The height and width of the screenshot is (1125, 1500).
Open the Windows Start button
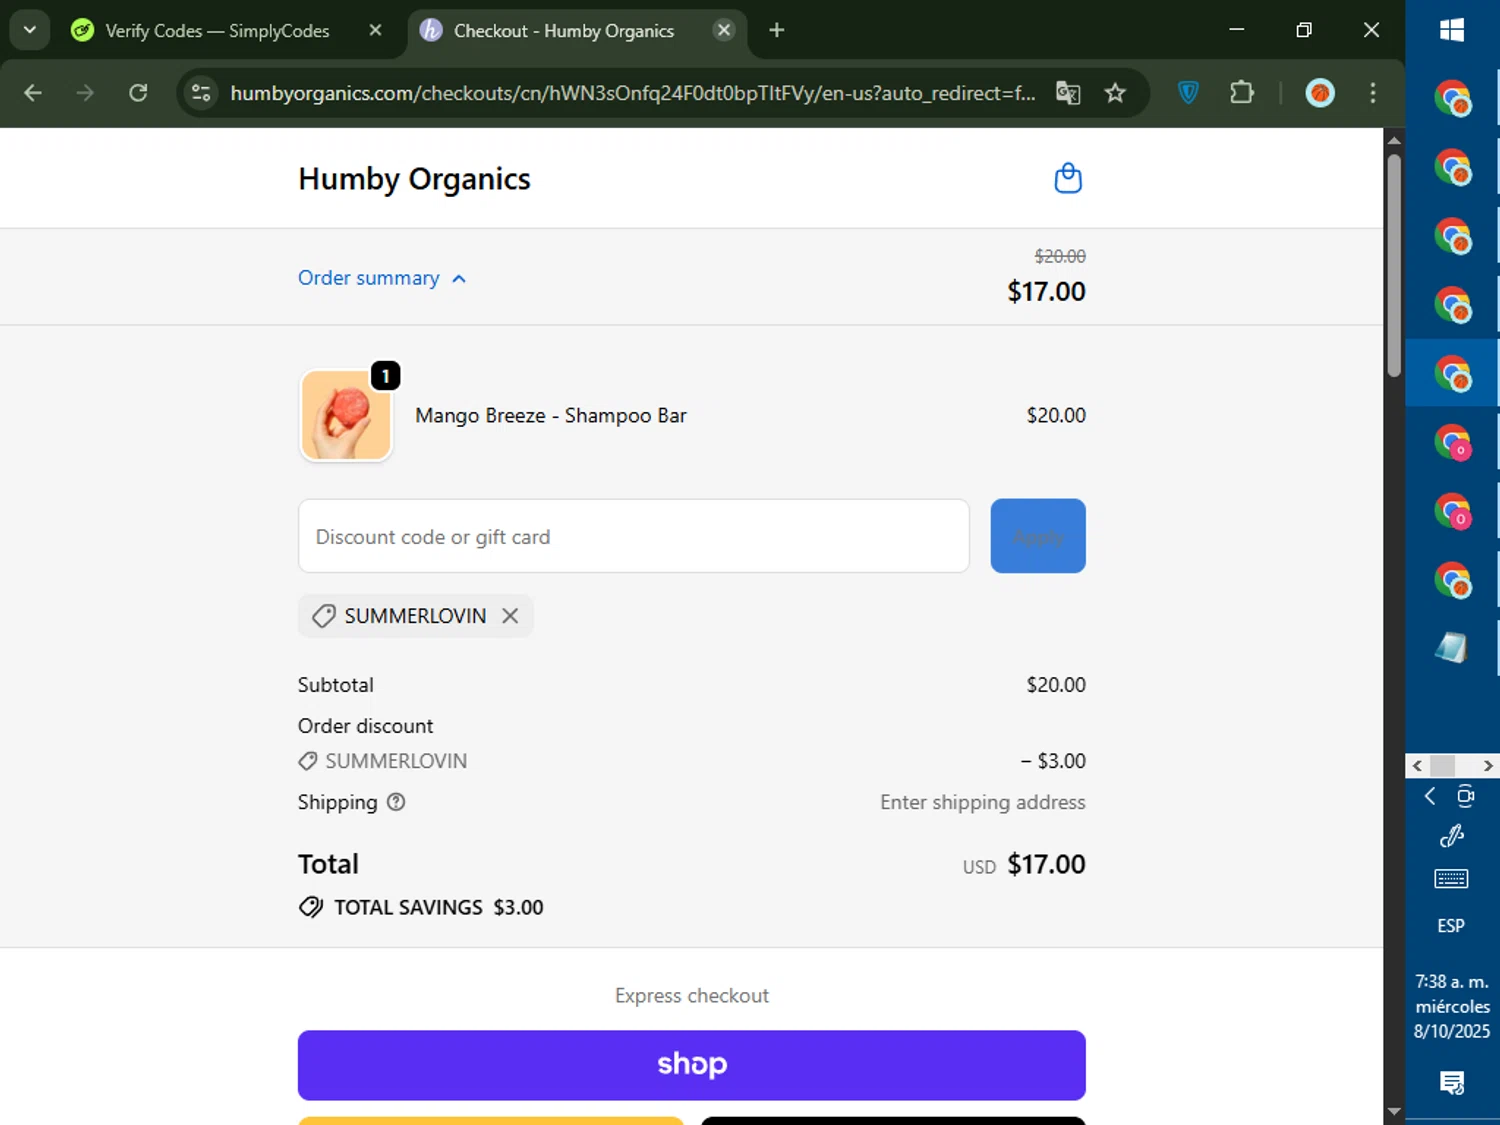coord(1452,30)
